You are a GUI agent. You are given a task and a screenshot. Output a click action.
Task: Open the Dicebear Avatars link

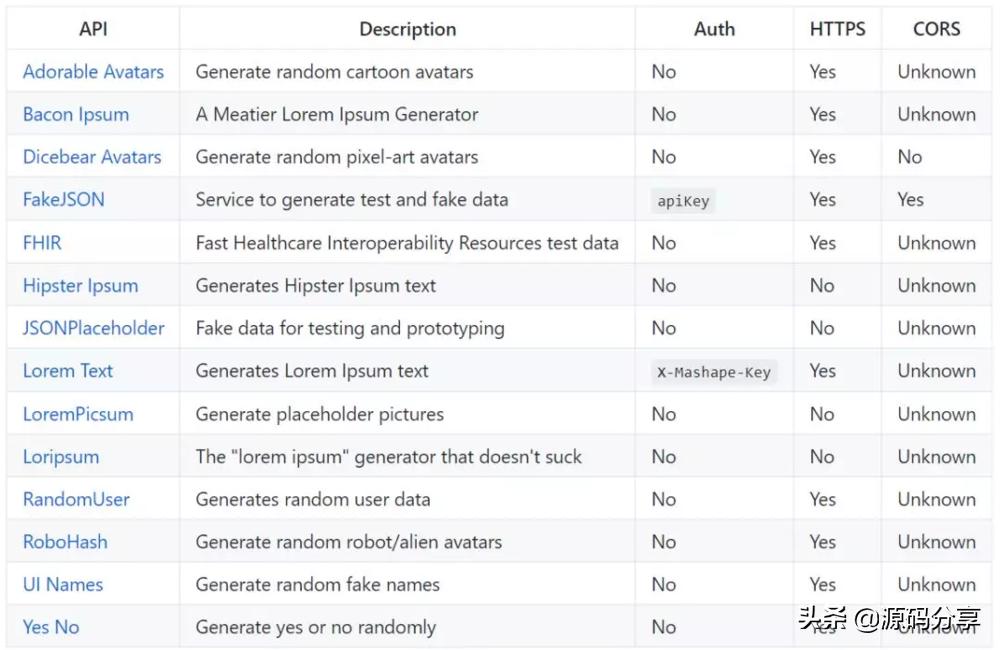coord(92,157)
